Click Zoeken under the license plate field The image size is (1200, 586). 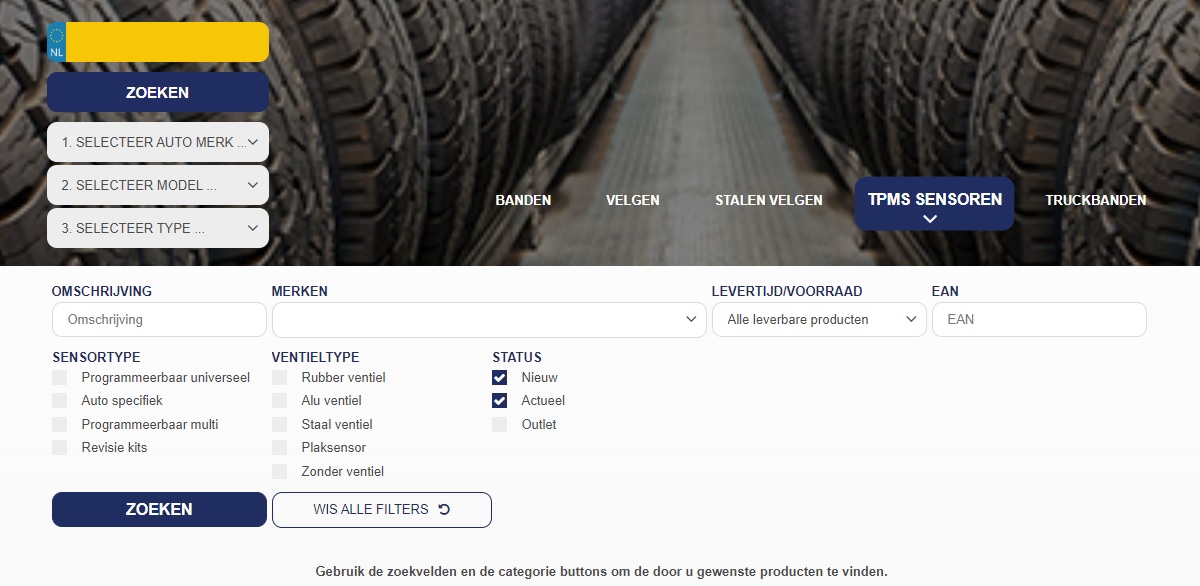click(x=158, y=92)
